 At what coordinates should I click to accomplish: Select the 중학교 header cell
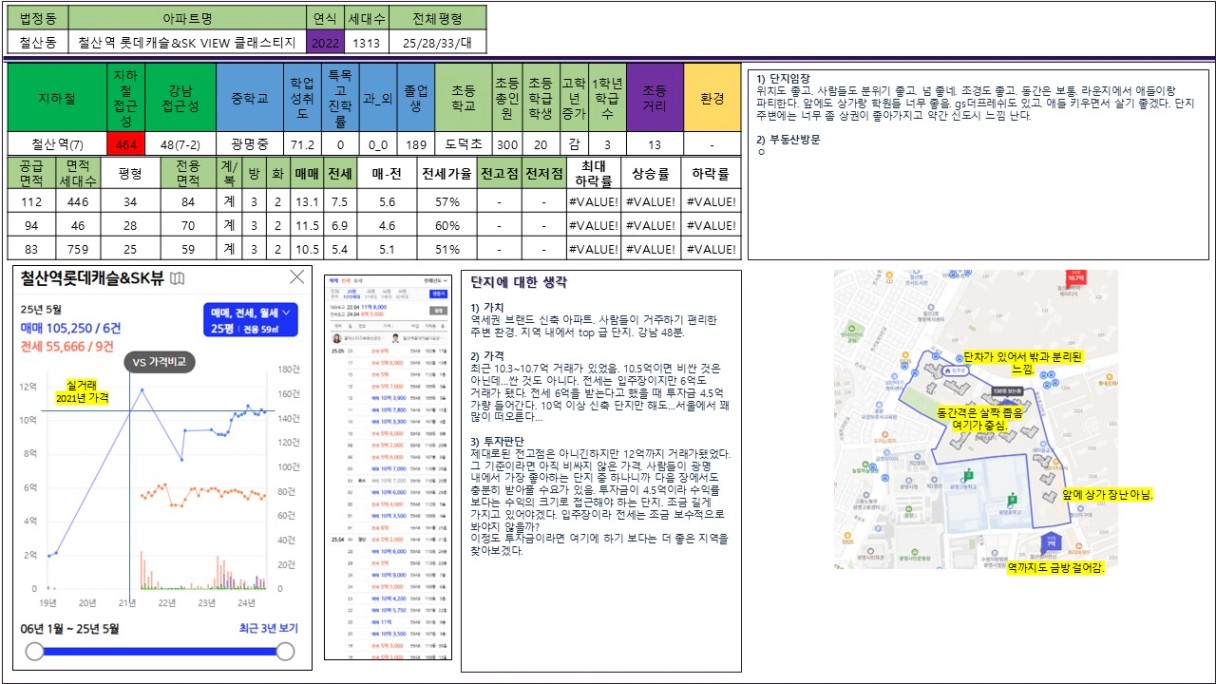250,98
